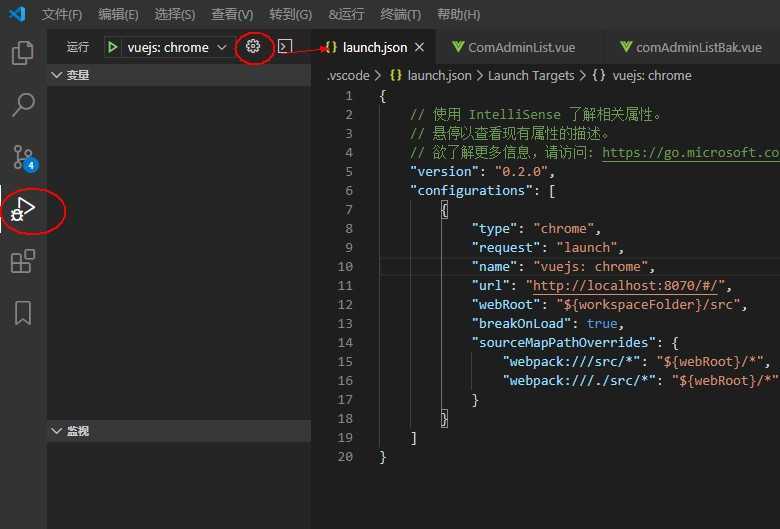The image size is (780, 529).
Task: Collapse the 监视 section
Action: click(x=179, y=431)
